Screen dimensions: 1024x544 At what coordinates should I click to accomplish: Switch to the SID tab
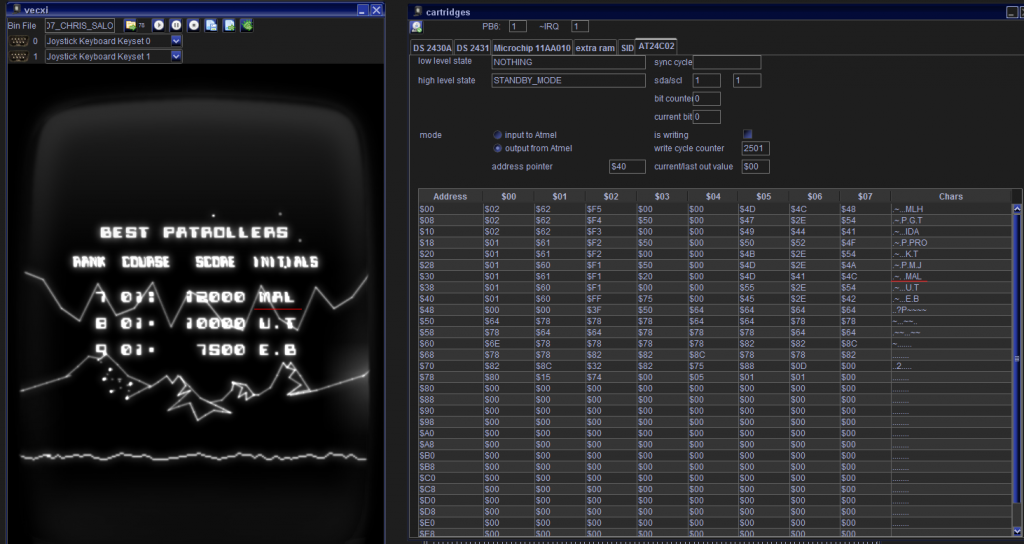click(x=627, y=47)
